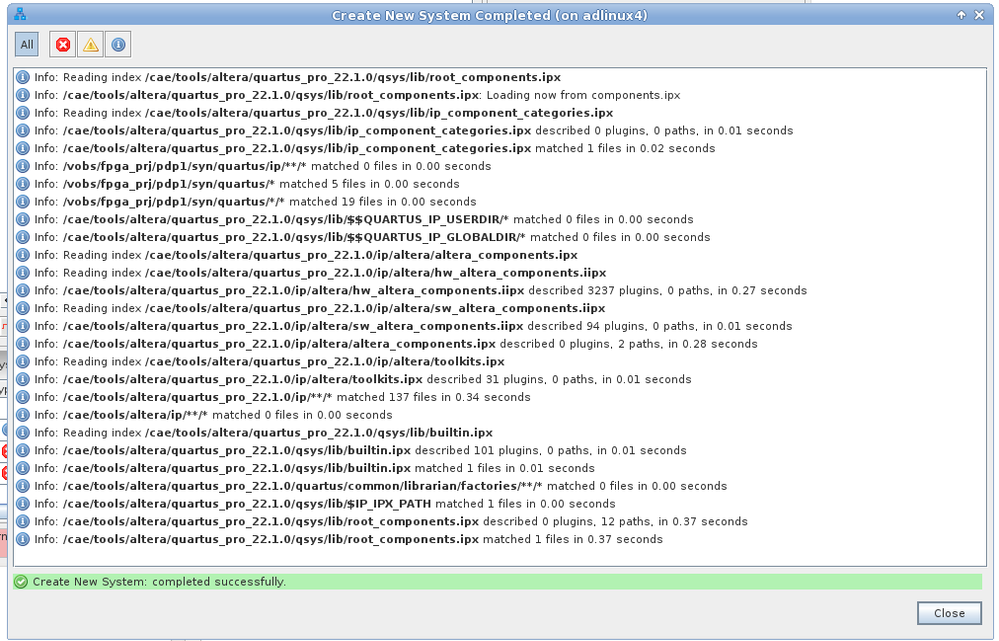Click info icon for 'described 94 plugins' row

point(23,326)
